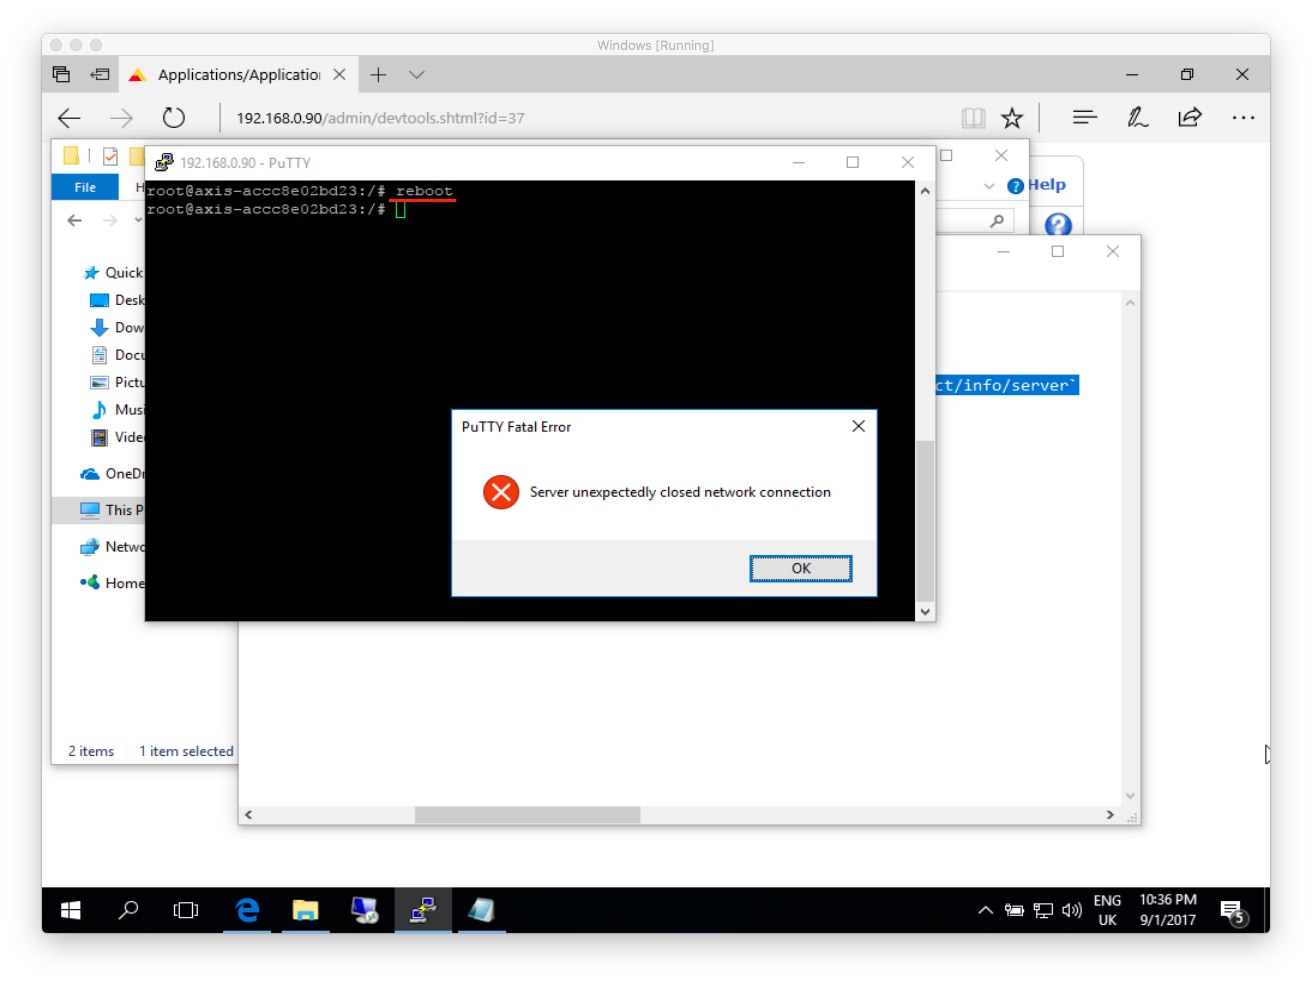Add this page to favorites star
Screen dimensions: 1312x983
[1012, 118]
